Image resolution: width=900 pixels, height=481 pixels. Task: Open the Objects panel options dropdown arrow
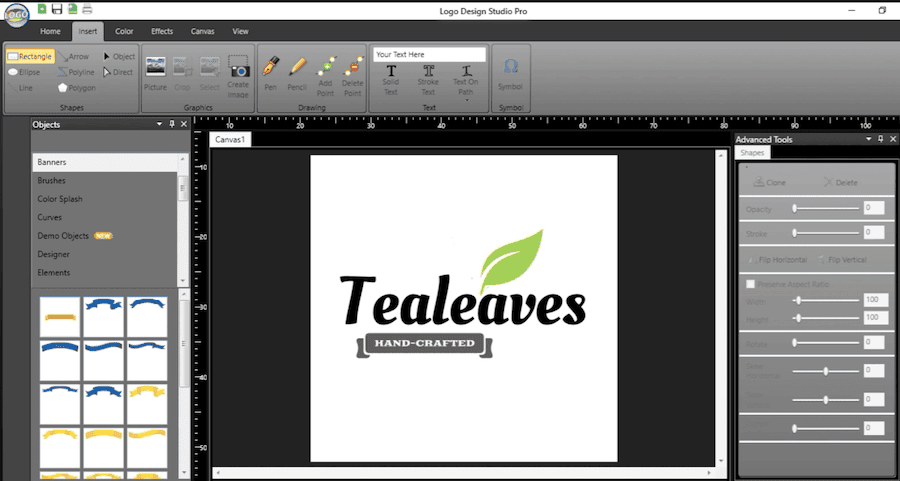point(158,125)
